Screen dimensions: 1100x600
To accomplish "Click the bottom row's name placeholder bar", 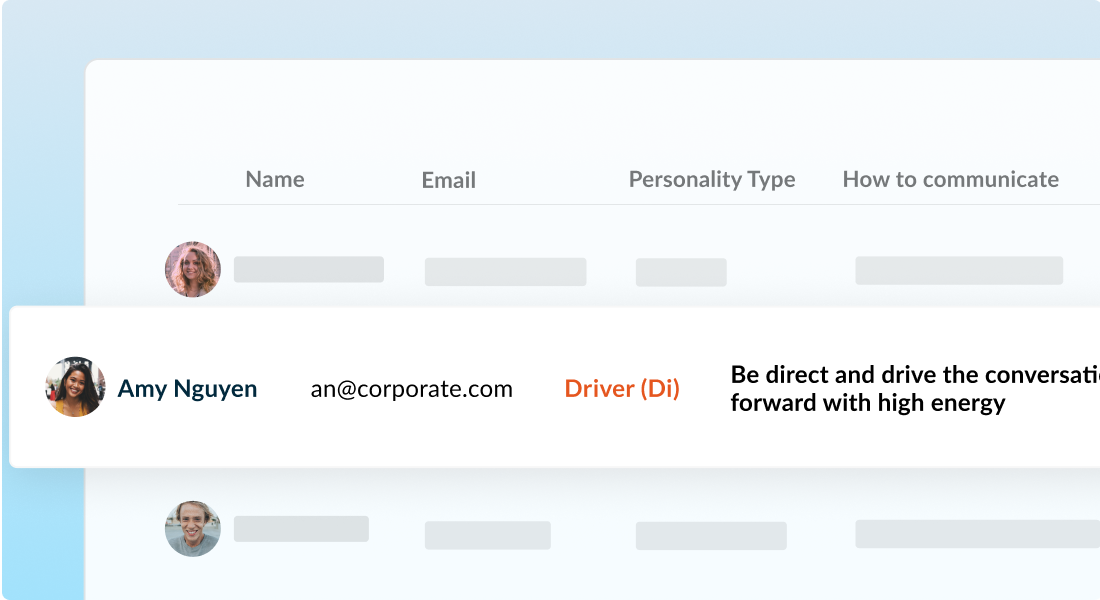I will 301,529.
